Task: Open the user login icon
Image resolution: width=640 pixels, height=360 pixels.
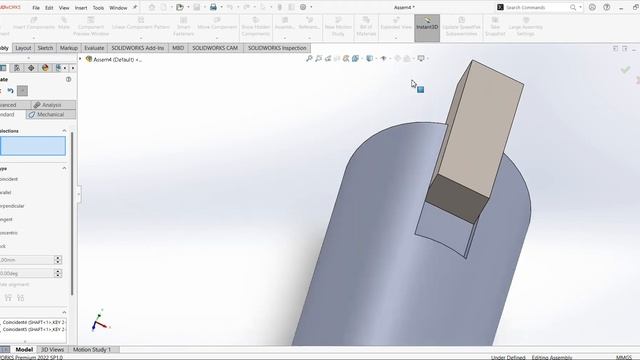Action: coord(592,7)
